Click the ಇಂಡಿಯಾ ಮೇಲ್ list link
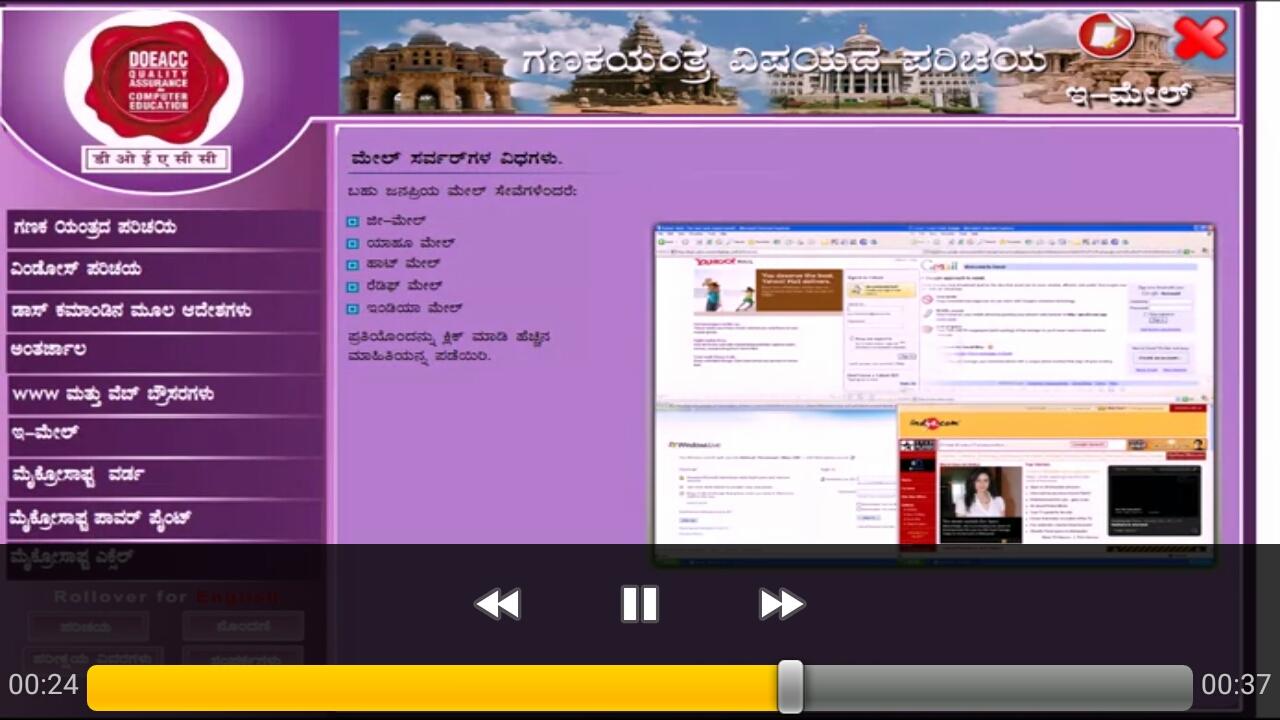 tap(414, 308)
